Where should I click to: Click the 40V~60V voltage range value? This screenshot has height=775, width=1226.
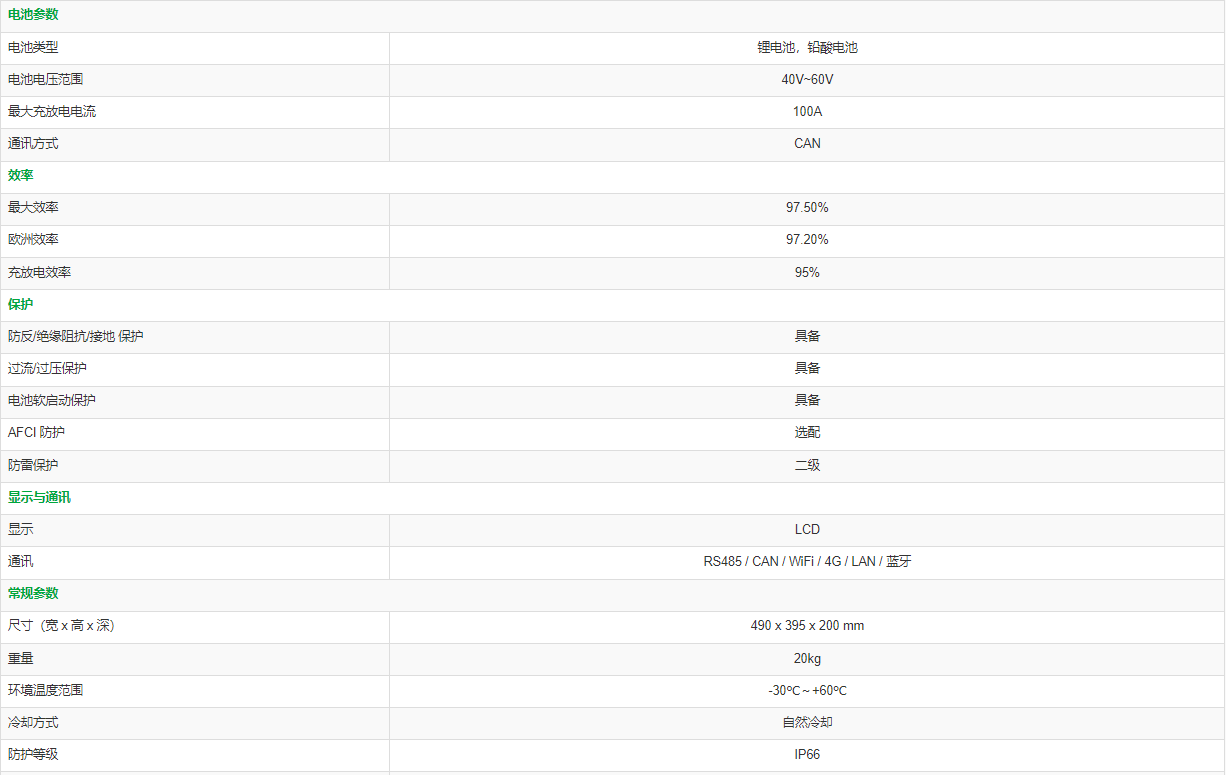(807, 79)
